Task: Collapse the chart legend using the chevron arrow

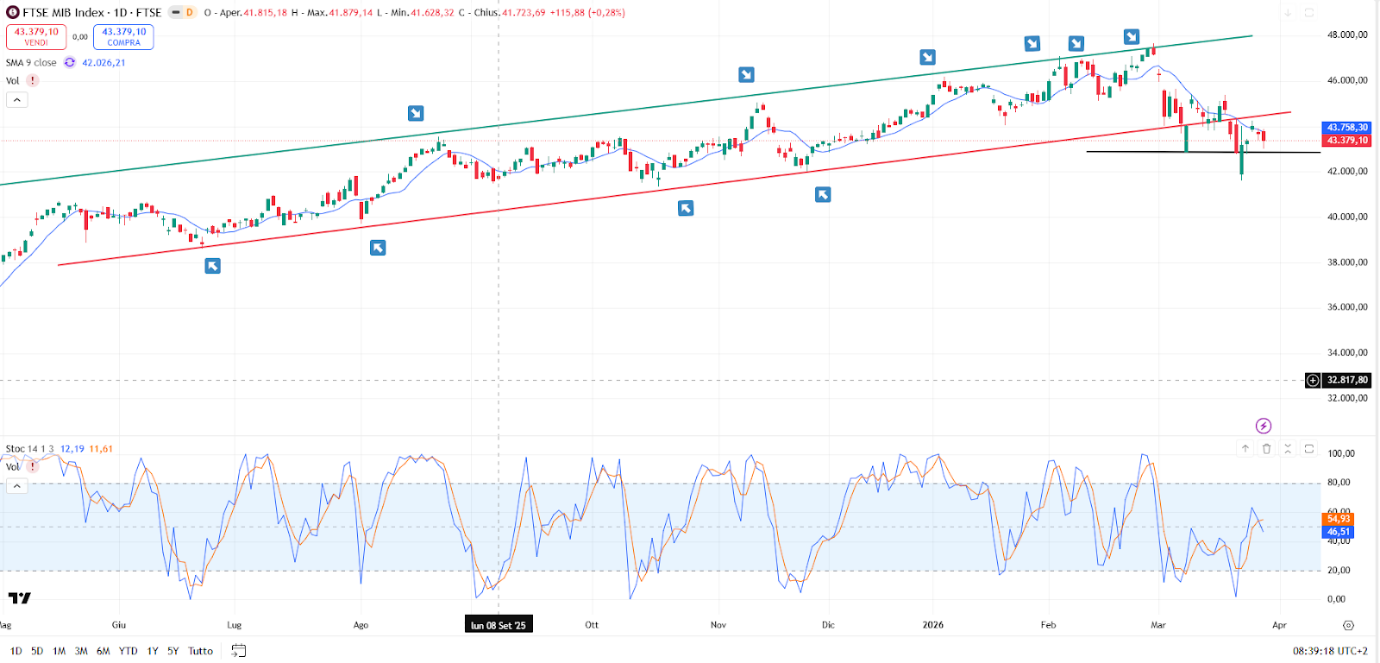Action: pos(17,99)
